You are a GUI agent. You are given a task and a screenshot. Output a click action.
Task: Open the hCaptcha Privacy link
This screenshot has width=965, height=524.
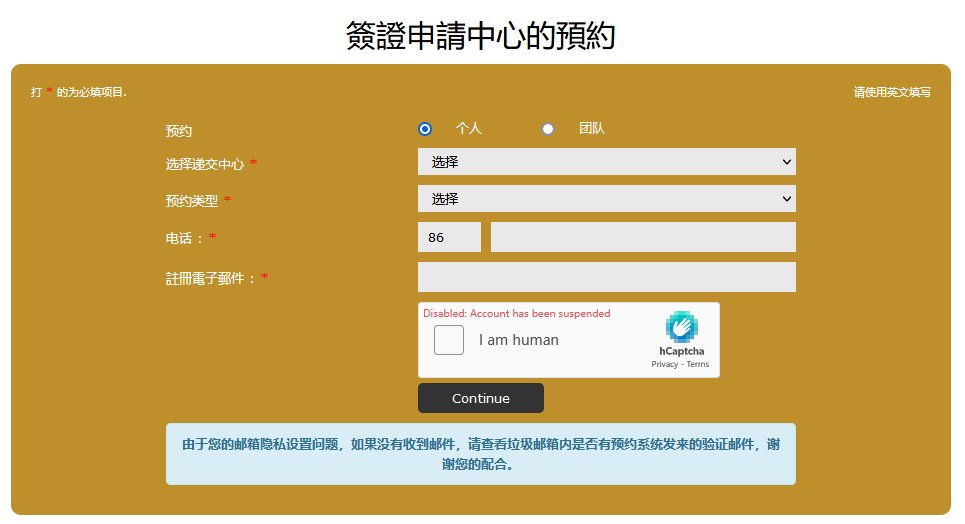pos(664,364)
